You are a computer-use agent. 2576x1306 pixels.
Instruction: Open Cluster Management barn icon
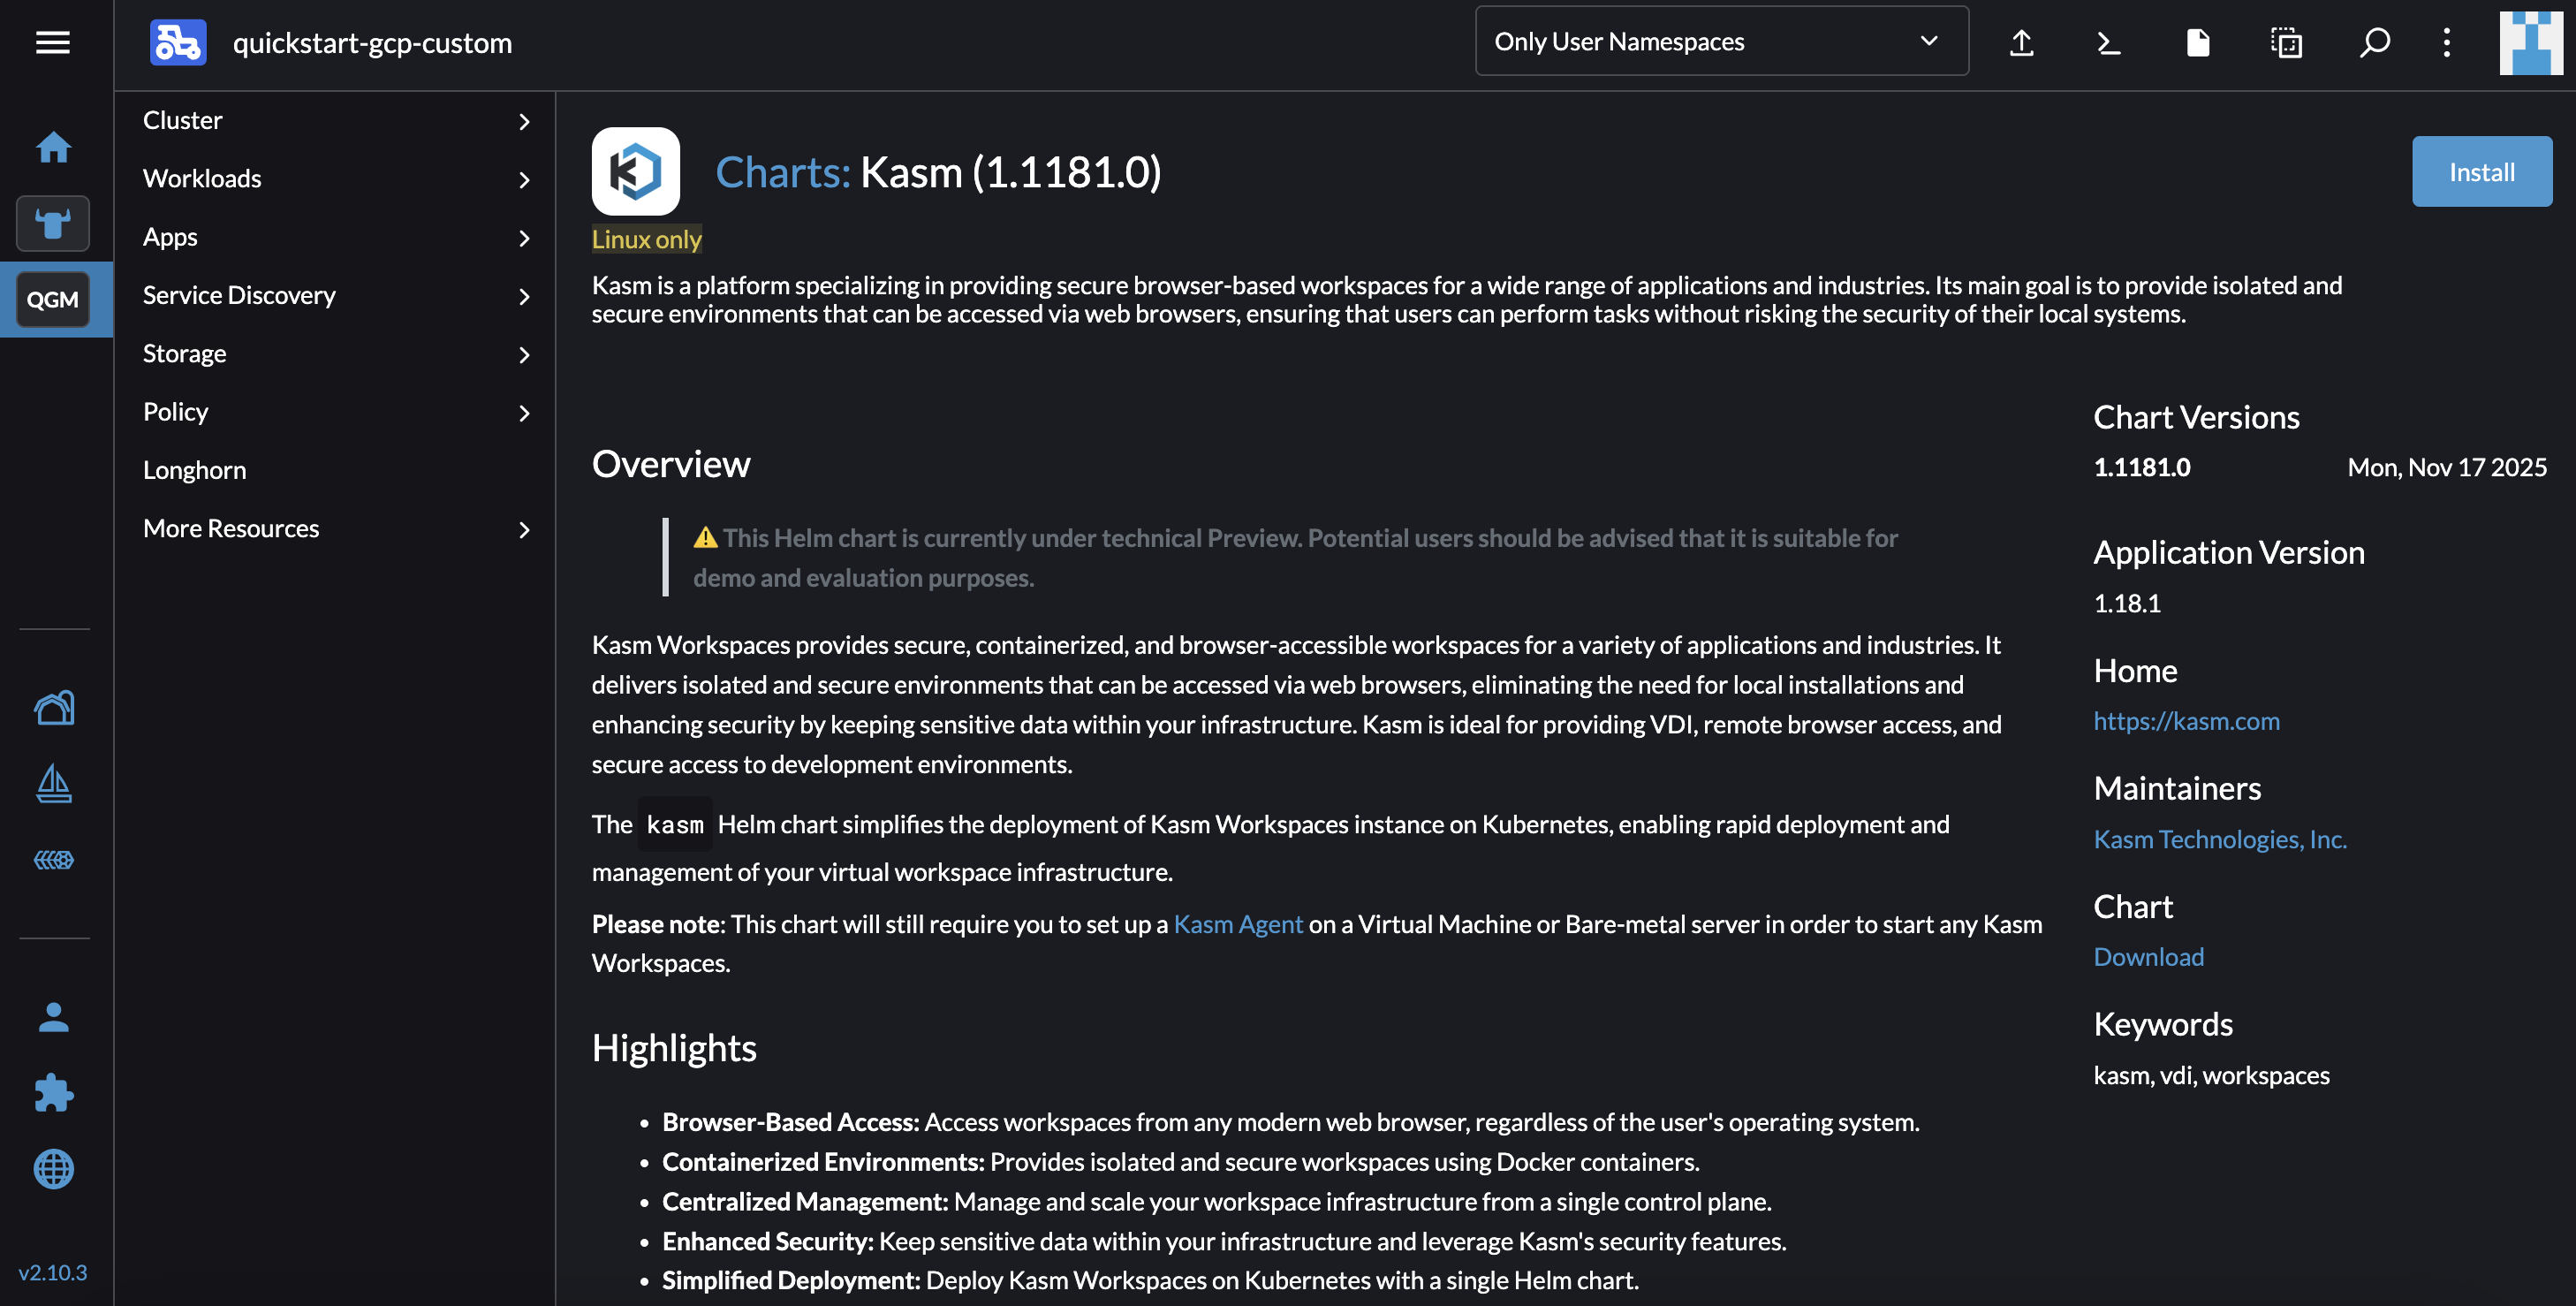[x=54, y=707]
